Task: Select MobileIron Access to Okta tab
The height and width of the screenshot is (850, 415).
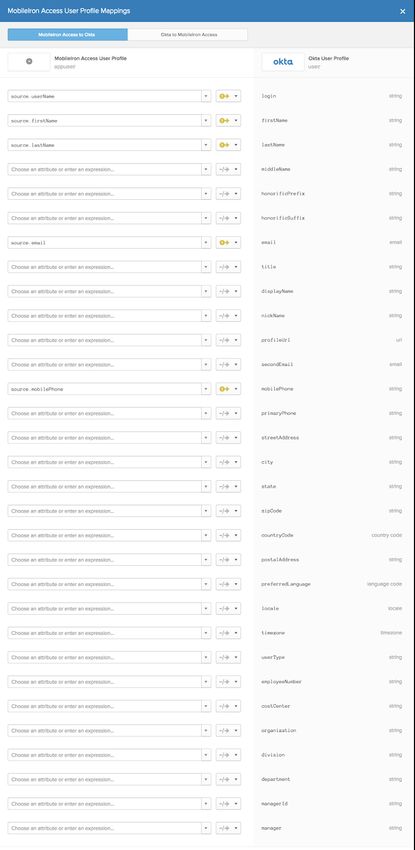Action: click(x=68, y=35)
